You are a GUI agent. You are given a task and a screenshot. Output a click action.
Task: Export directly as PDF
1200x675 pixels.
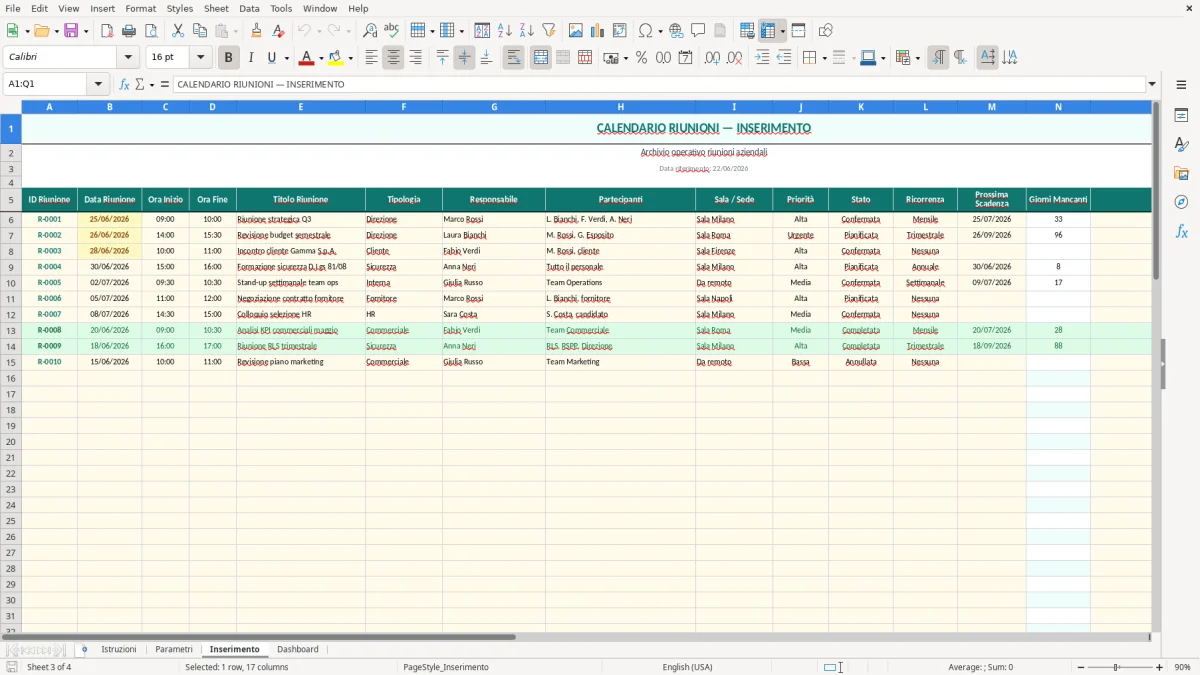pos(107,31)
